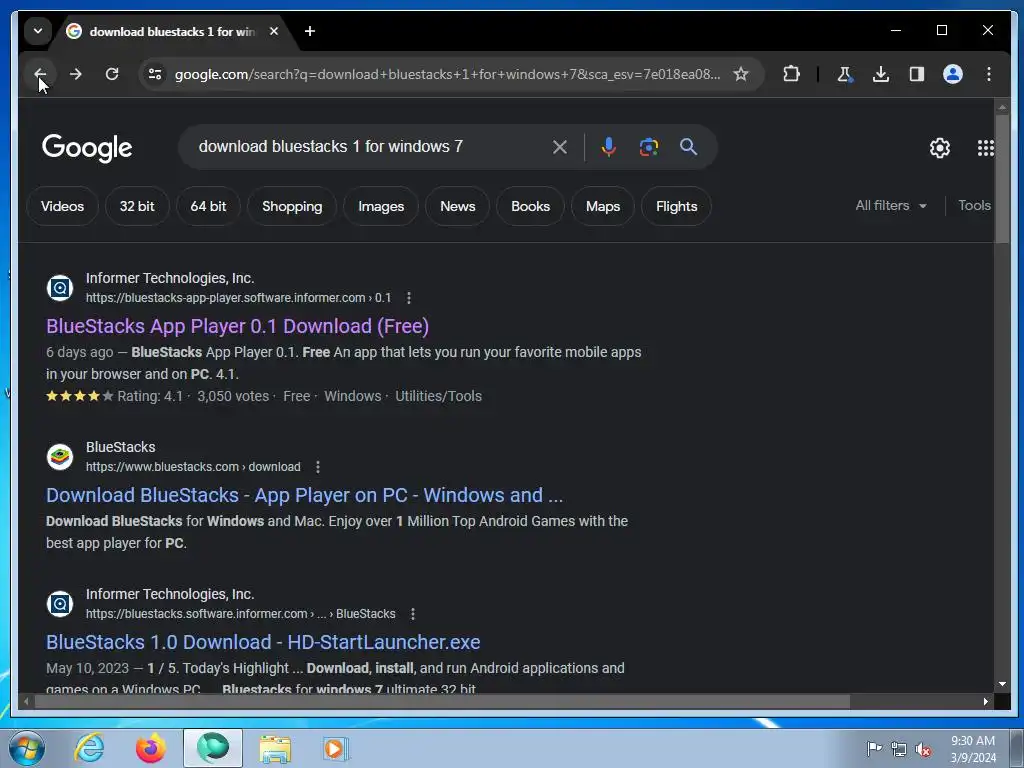Image resolution: width=1024 pixels, height=768 pixels.
Task: Switch to Shopping results
Action: point(292,206)
